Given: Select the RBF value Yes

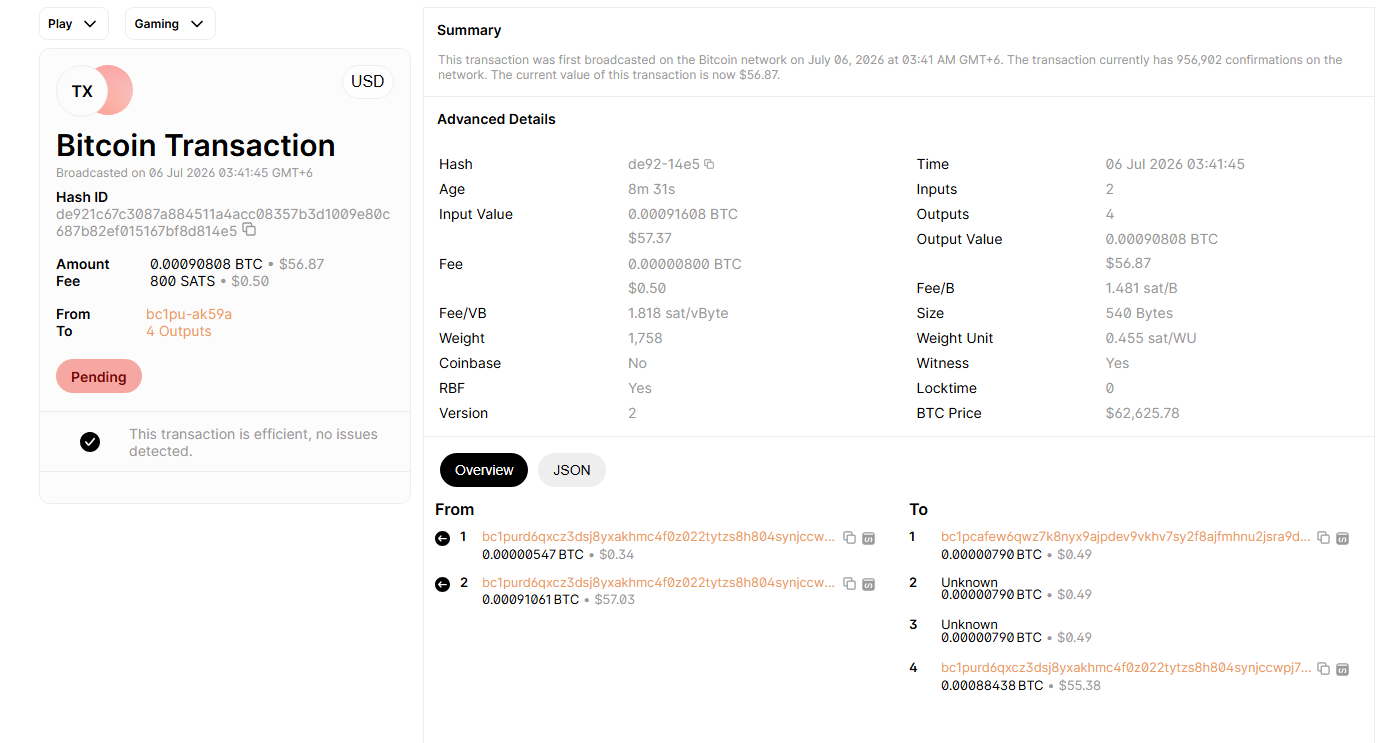Looking at the screenshot, I should (640, 388).
